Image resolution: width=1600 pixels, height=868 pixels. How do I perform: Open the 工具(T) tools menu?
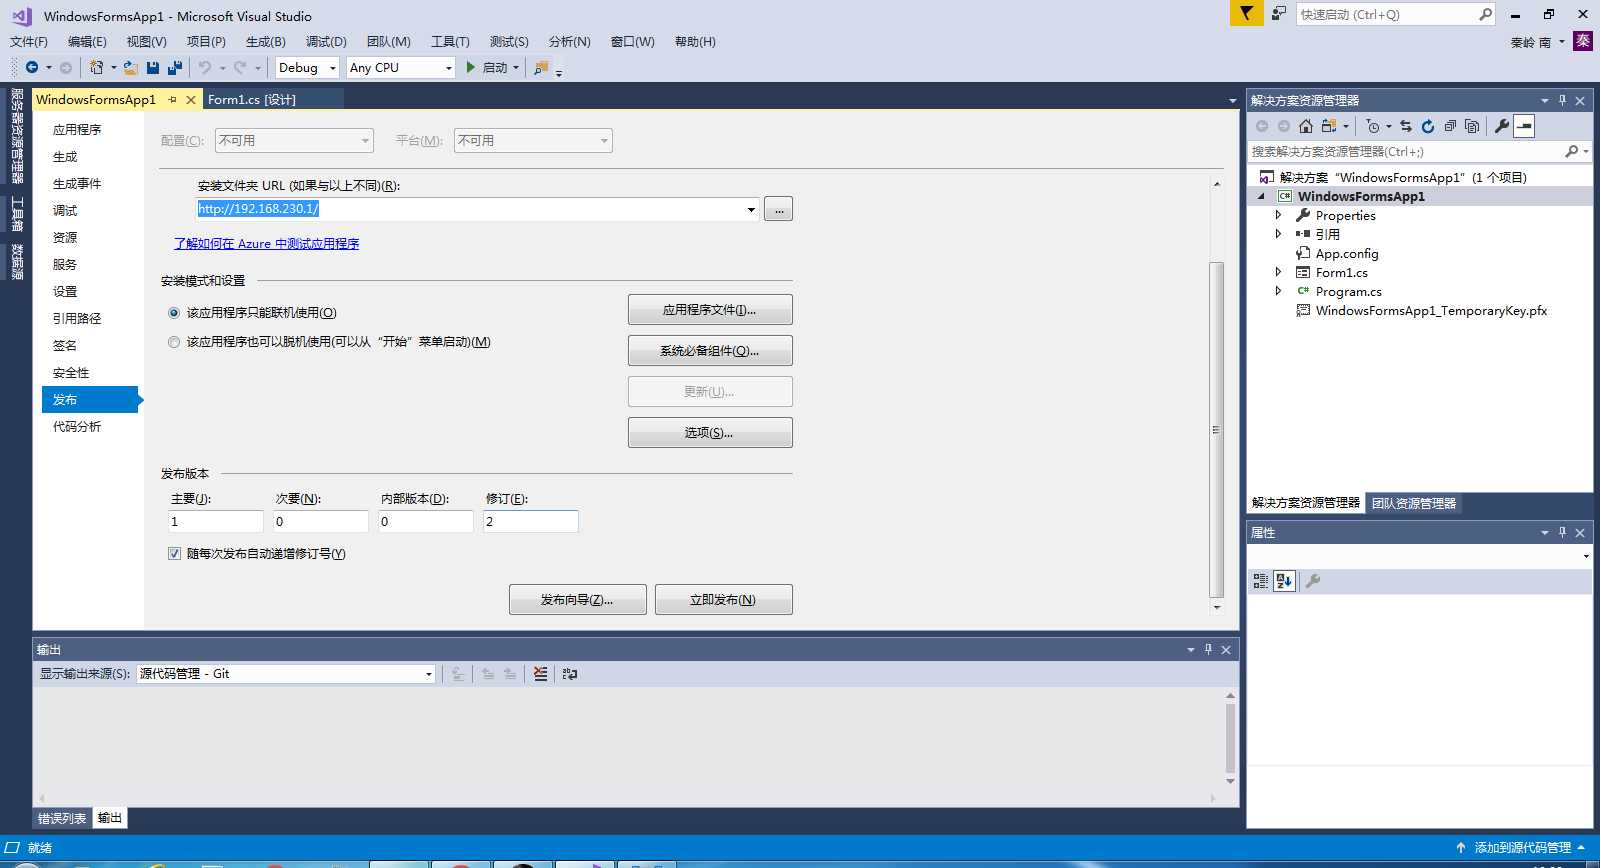click(x=450, y=42)
